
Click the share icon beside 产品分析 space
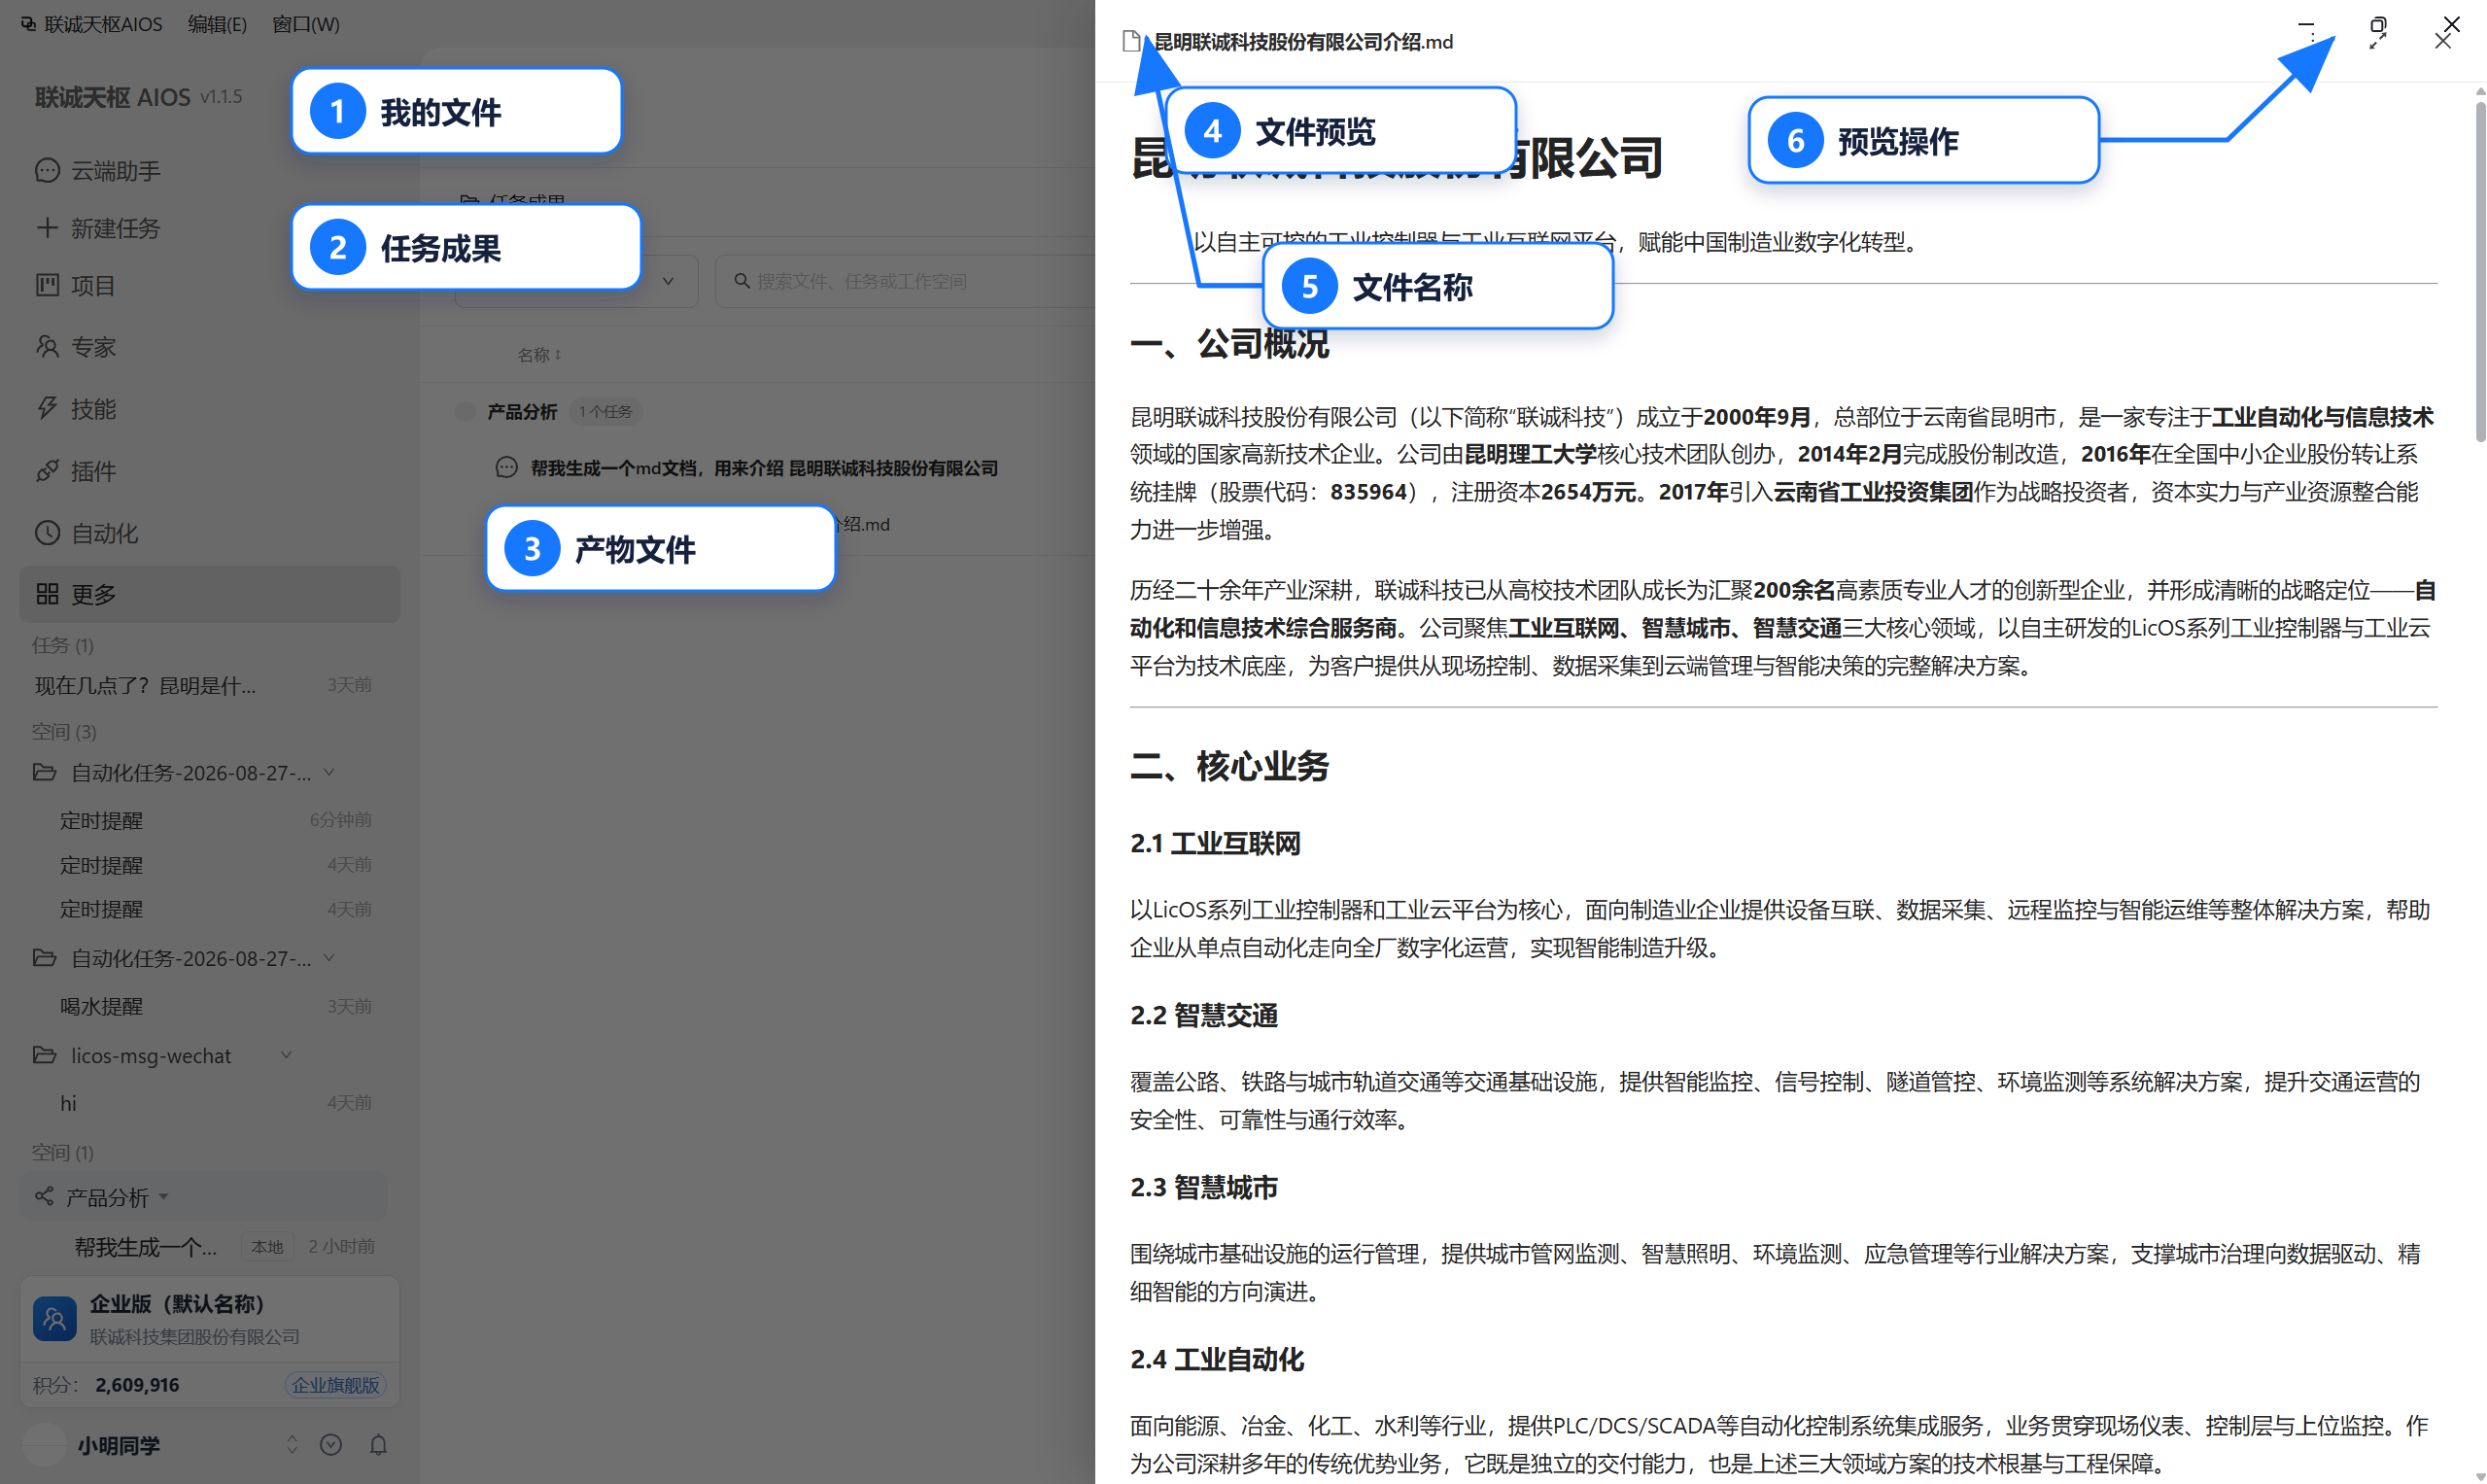coord(44,1196)
